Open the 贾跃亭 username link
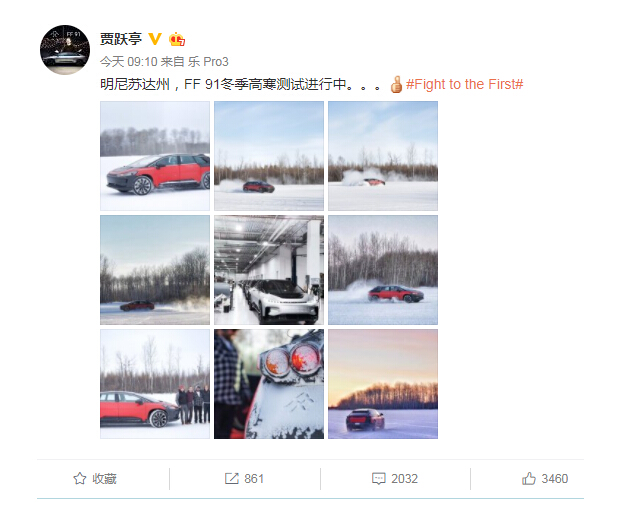 tap(121, 39)
